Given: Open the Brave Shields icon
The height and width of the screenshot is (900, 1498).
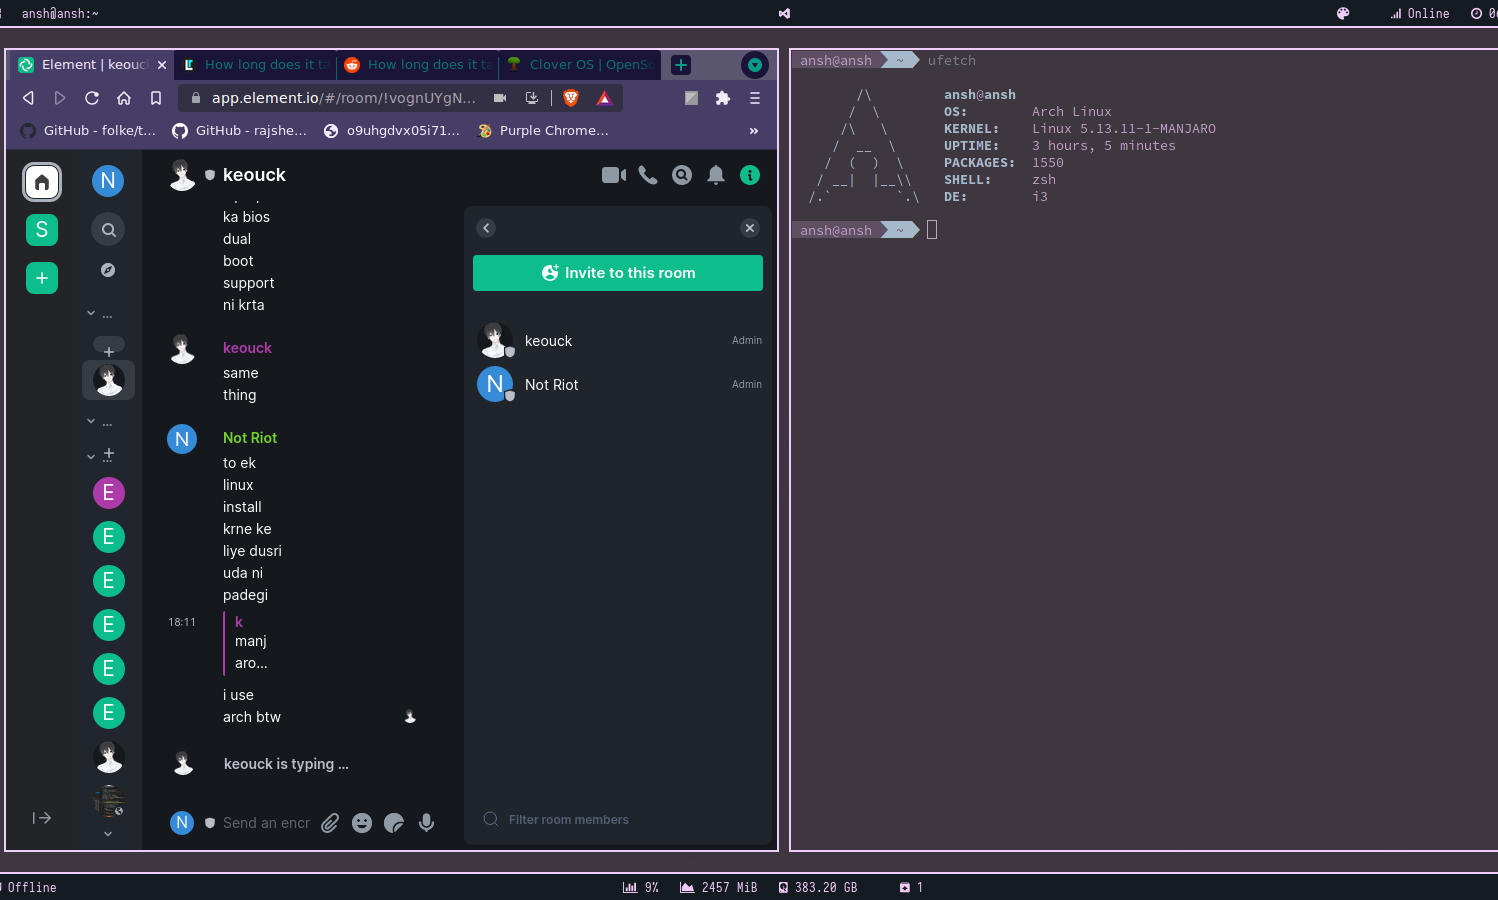Looking at the screenshot, I should pyautogui.click(x=571, y=97).
